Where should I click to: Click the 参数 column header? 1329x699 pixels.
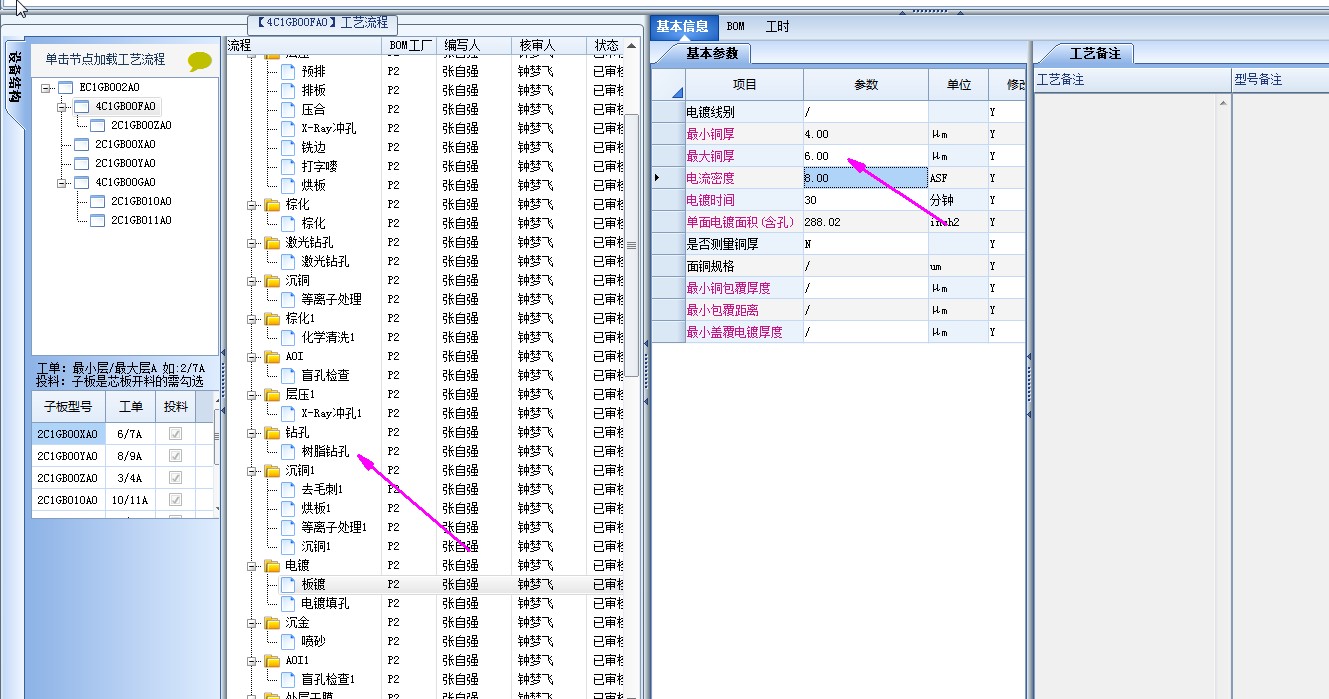(865, 85)
